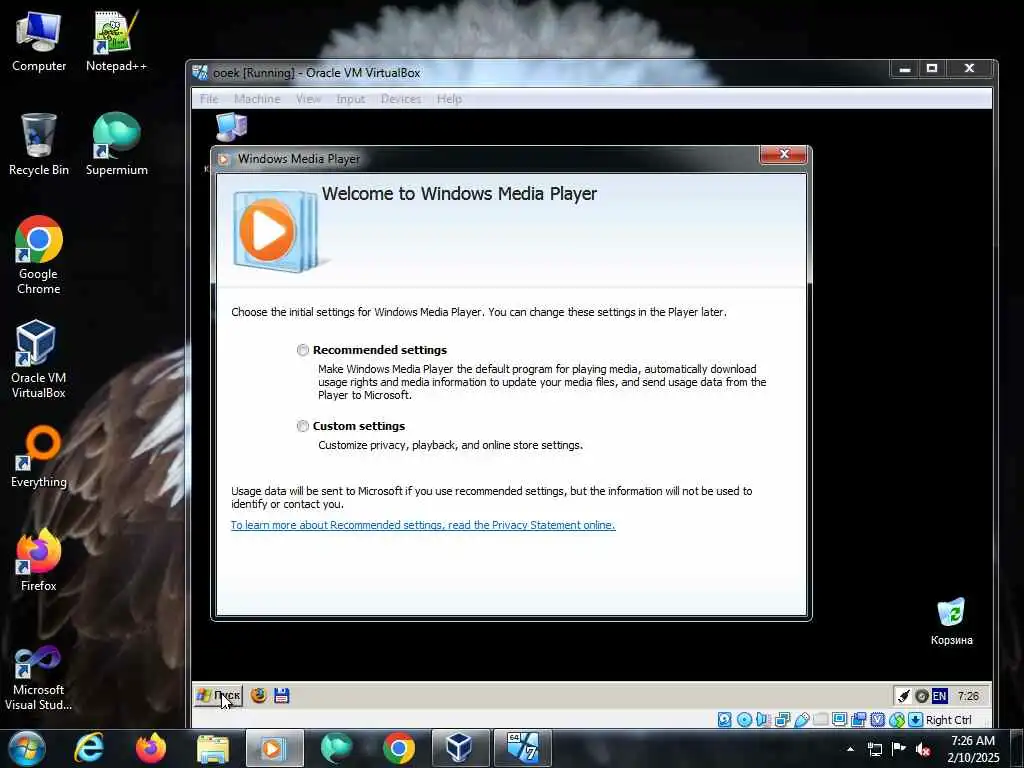Click the USB devices icon in VirtualBox status bar
Screen dimensions: 1024x768
(x=802, y=720)
